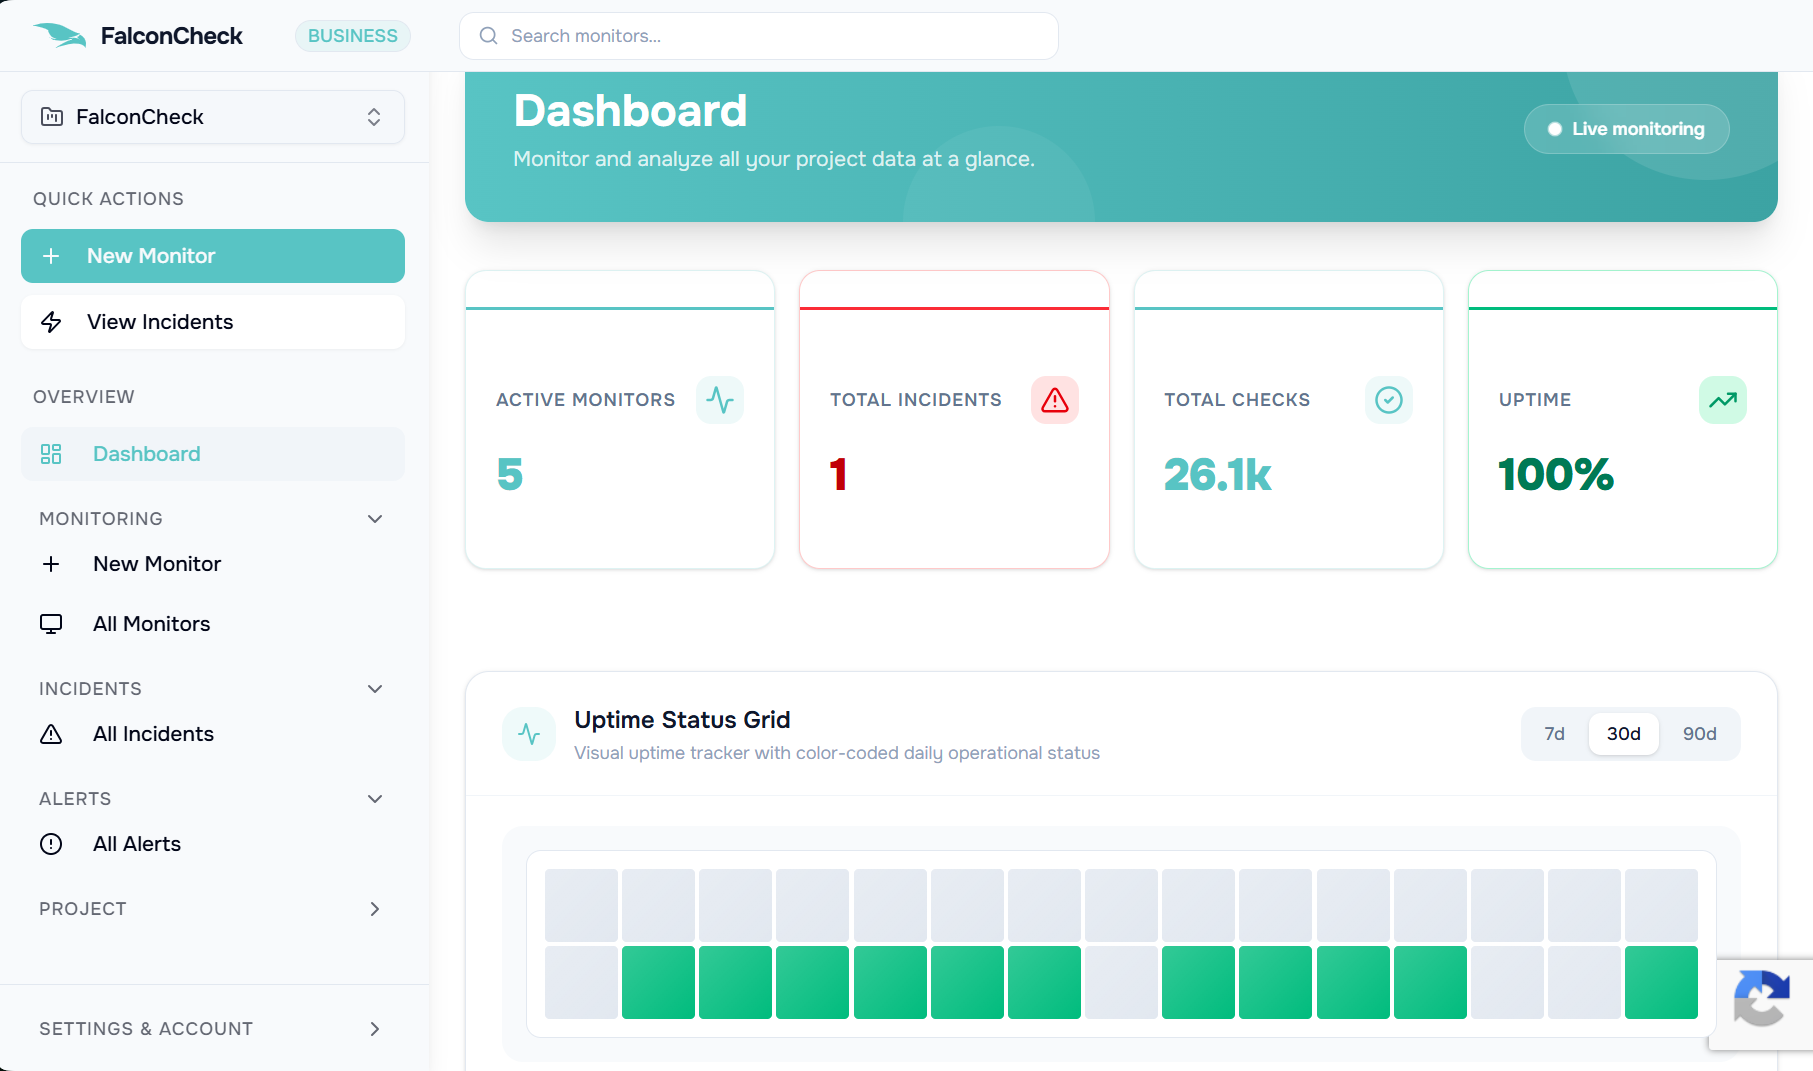Open the Active Monitors stat card value 5
1813x1071 pixels.
510,474
